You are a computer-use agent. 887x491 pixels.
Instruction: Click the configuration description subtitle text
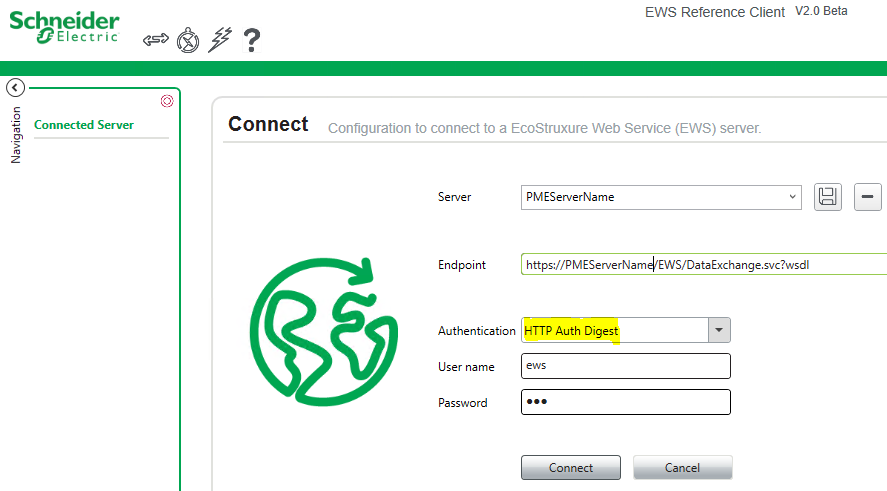(545, 128)
